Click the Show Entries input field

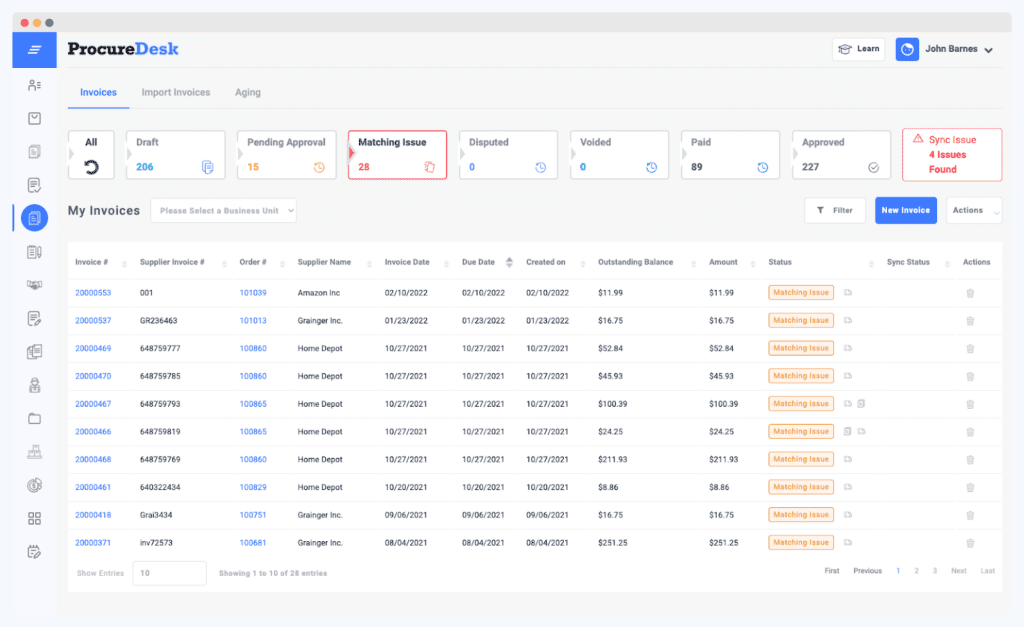[169, 573]
